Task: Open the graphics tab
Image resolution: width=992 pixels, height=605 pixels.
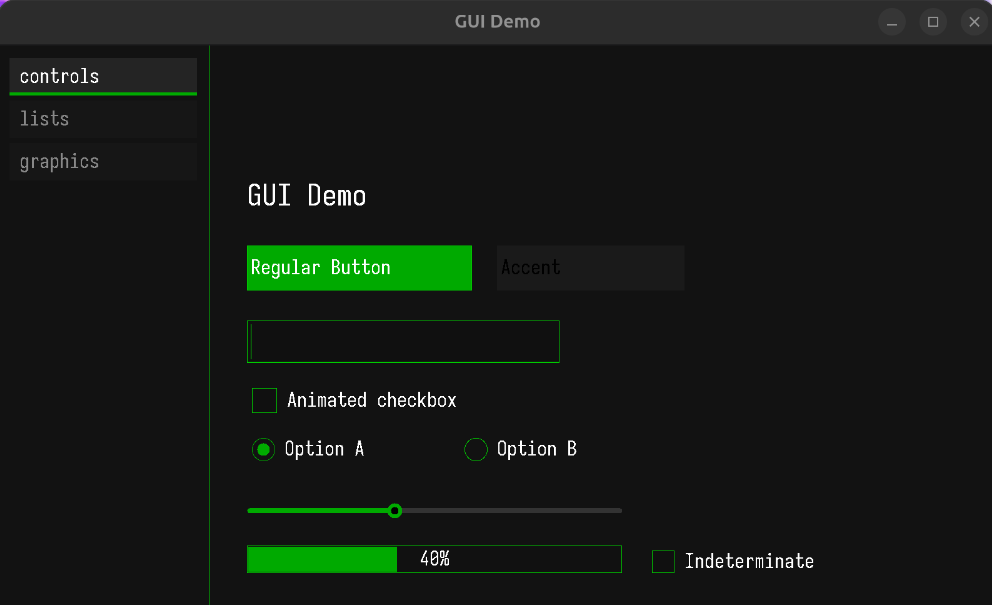Action: [103, 162]
